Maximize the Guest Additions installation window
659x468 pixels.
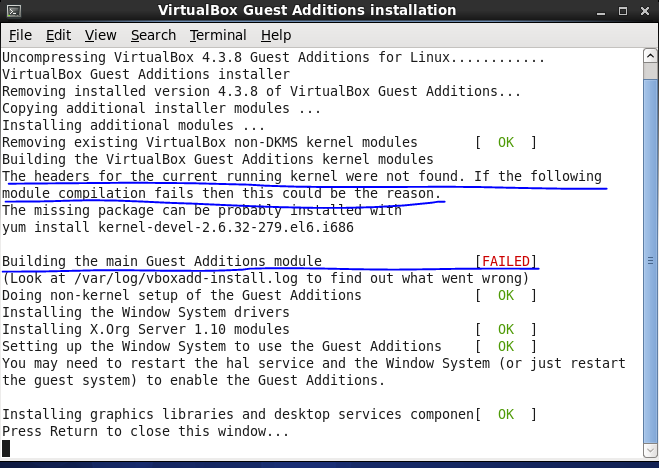pos(623,11)
